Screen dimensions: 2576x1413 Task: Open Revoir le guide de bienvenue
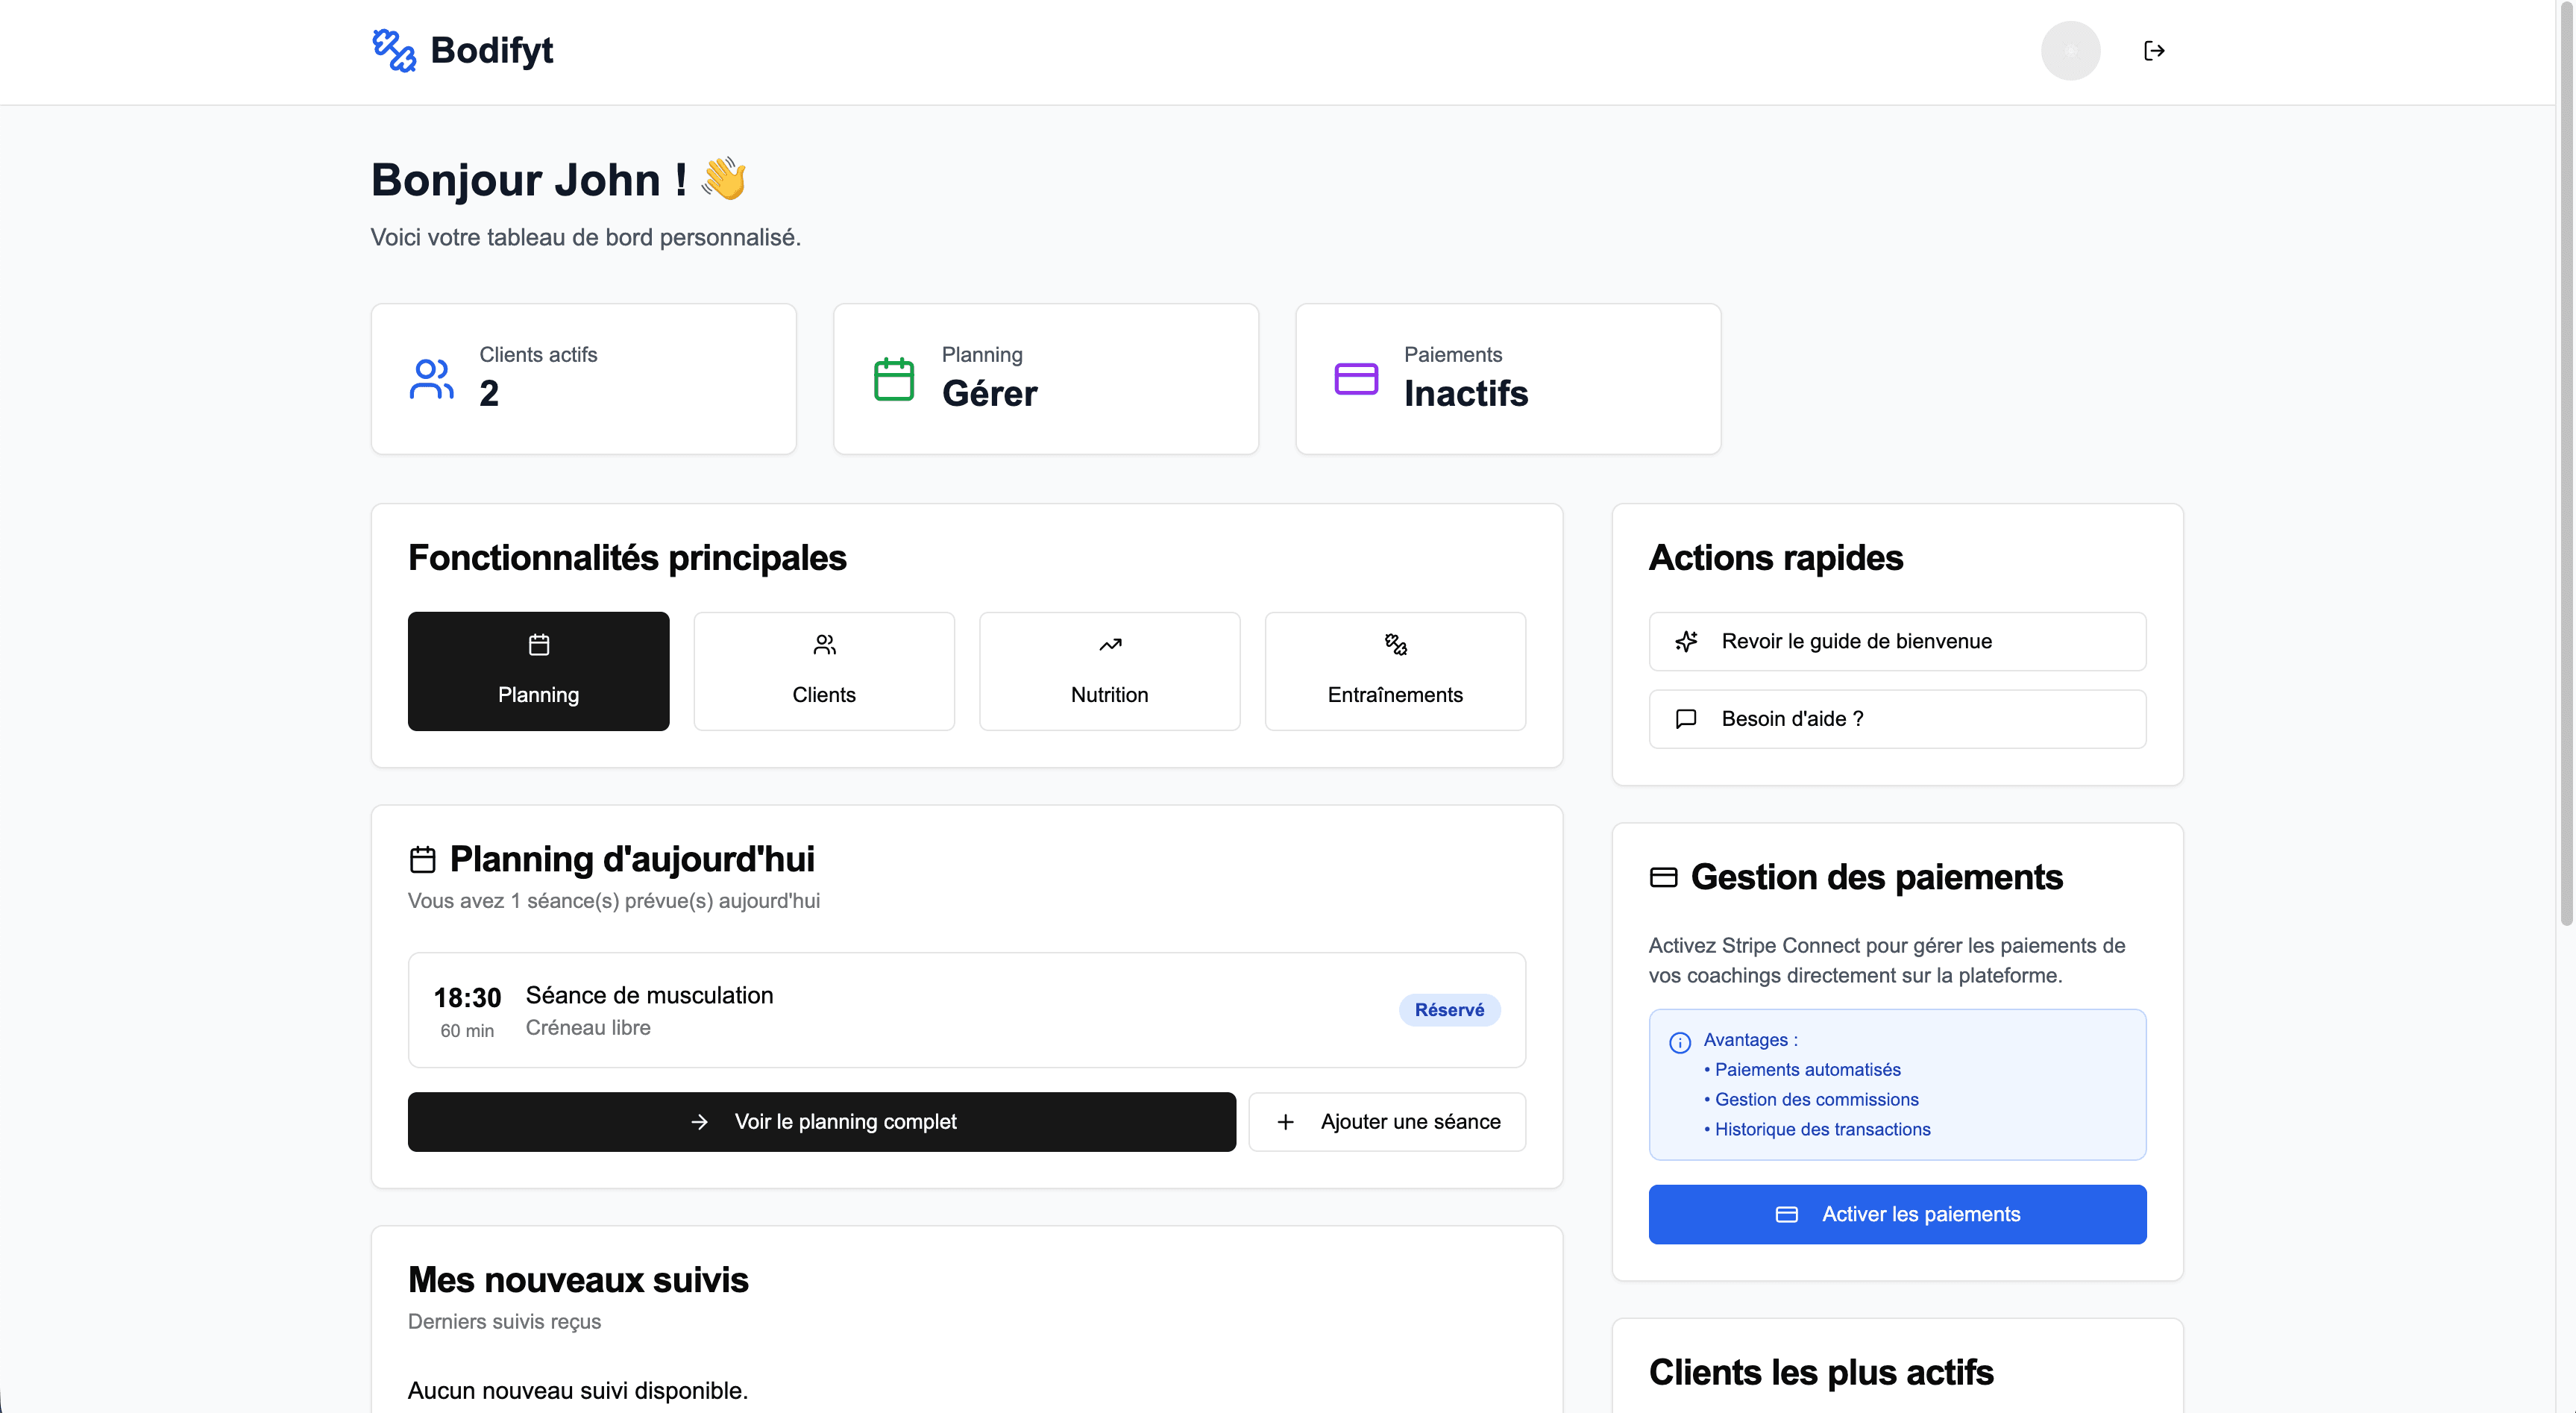pyautogui.click(x=1896, y=641)
